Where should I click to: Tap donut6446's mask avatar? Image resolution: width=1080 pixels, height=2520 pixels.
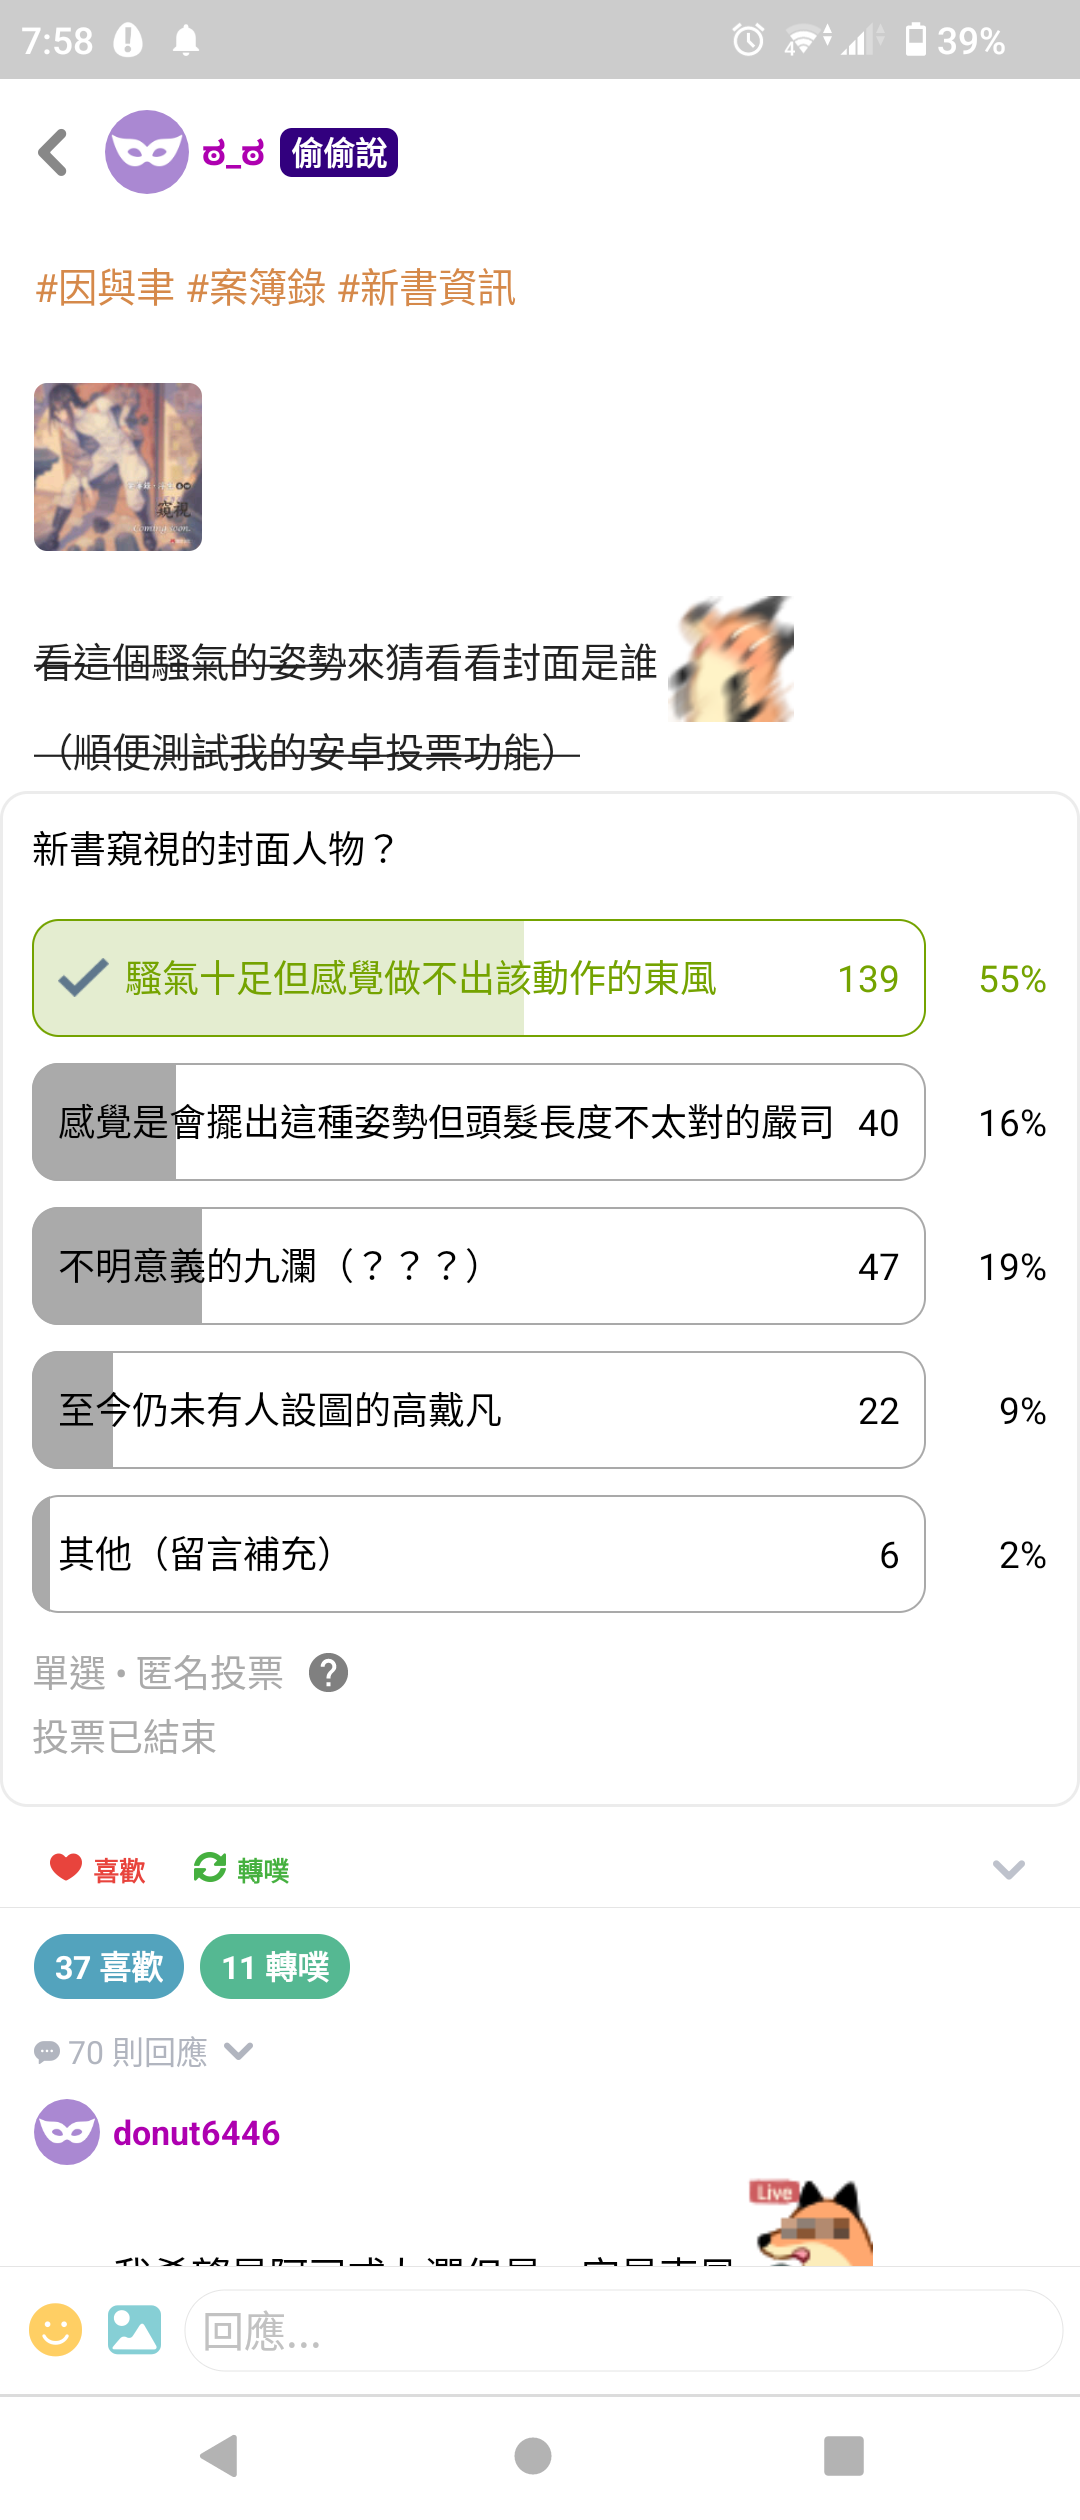[67, 2132]
